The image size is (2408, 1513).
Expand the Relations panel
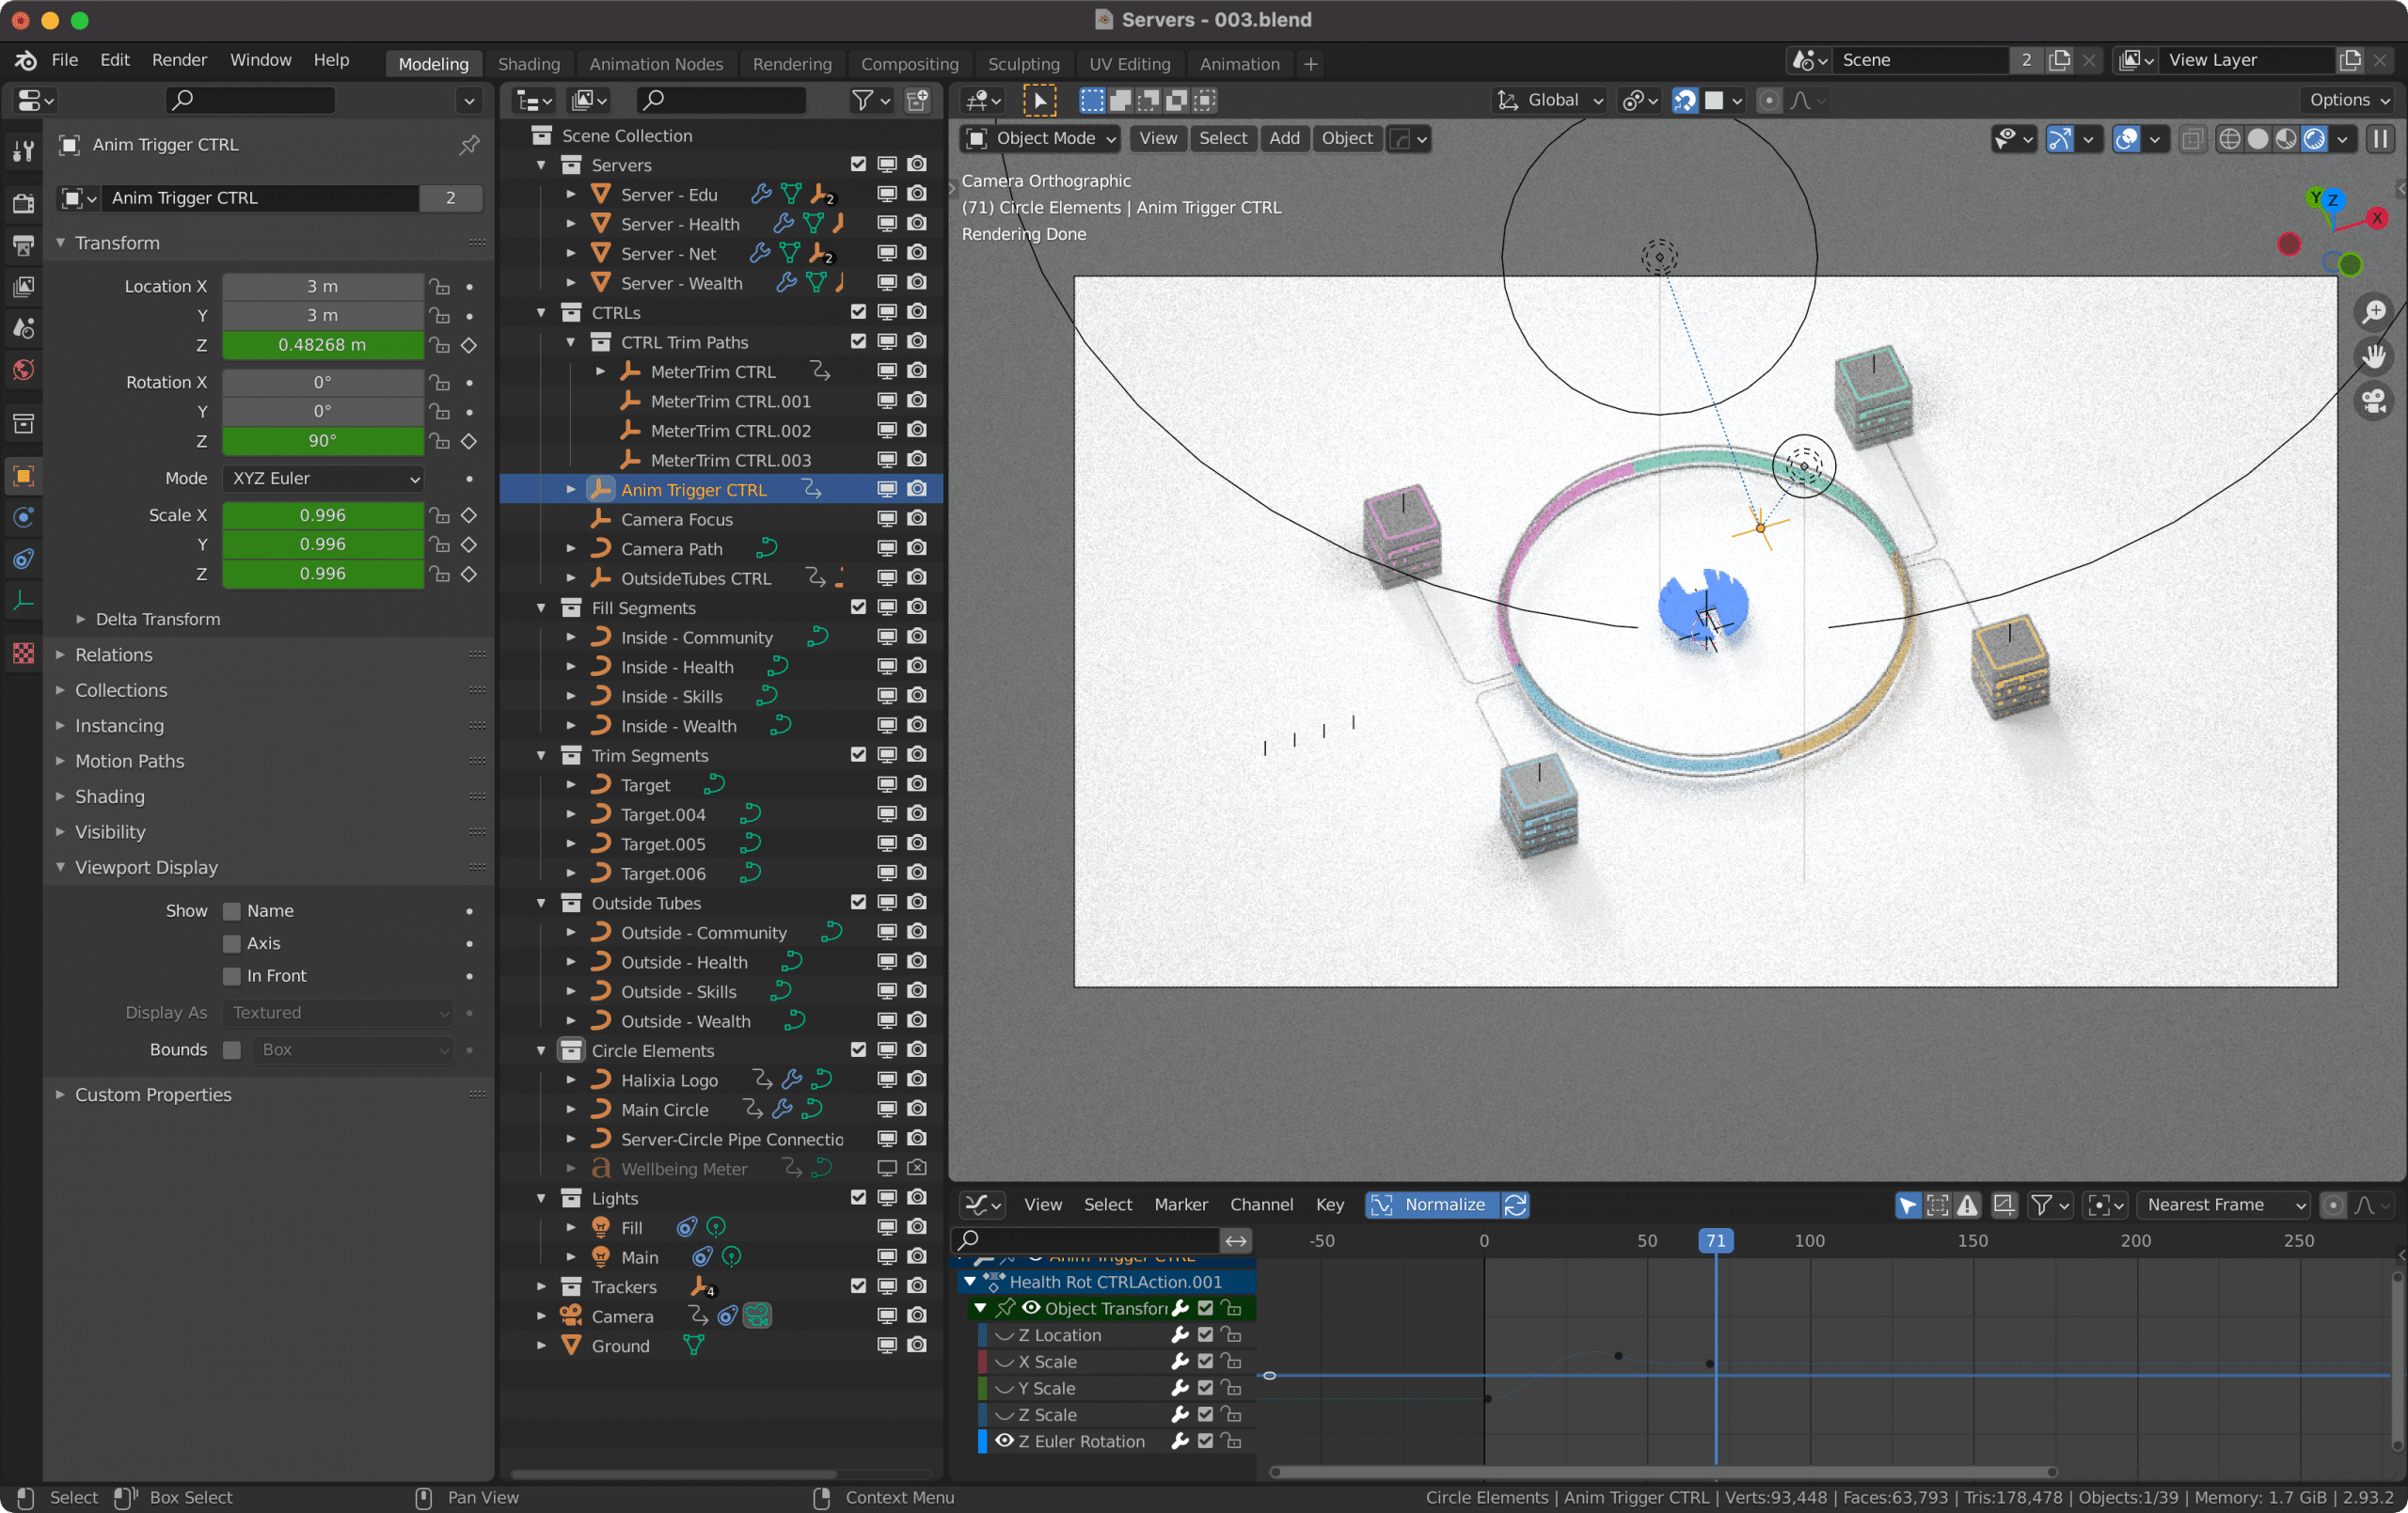click(60, 655)
